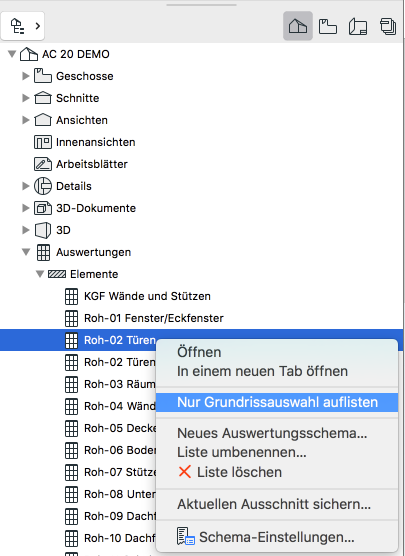Click Schema-Einstellungen settings icon
The height and width of the screenshot is (556, 405).
[x=185, y=536]
